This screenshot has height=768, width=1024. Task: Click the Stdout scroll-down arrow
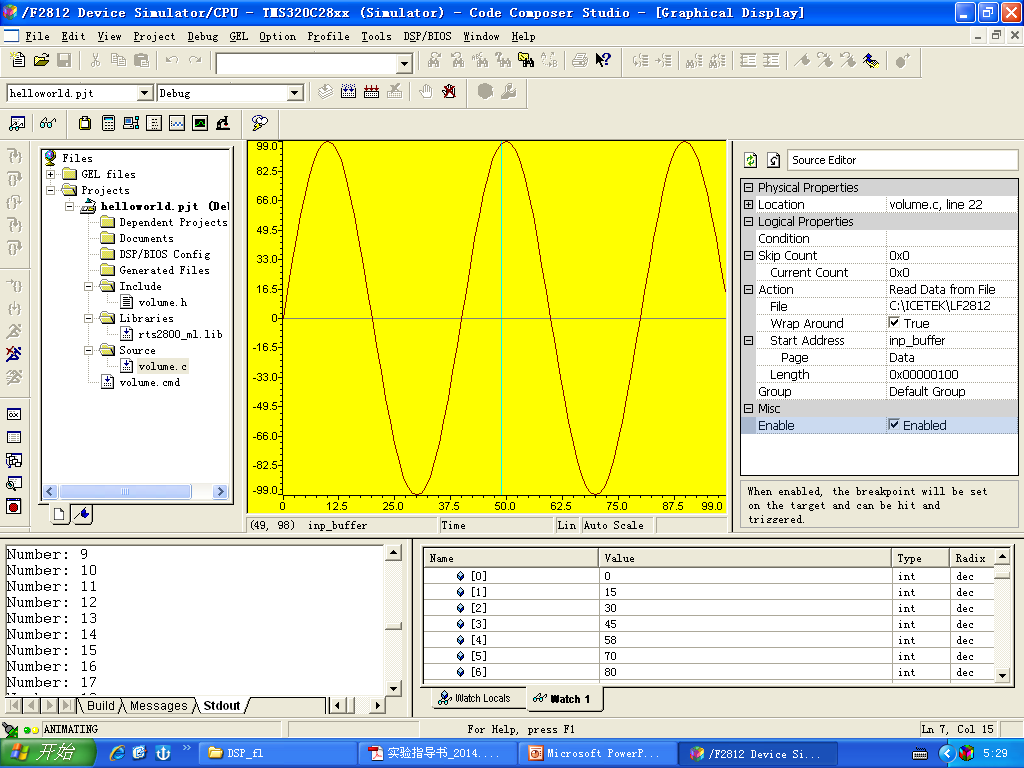point(393,688)
